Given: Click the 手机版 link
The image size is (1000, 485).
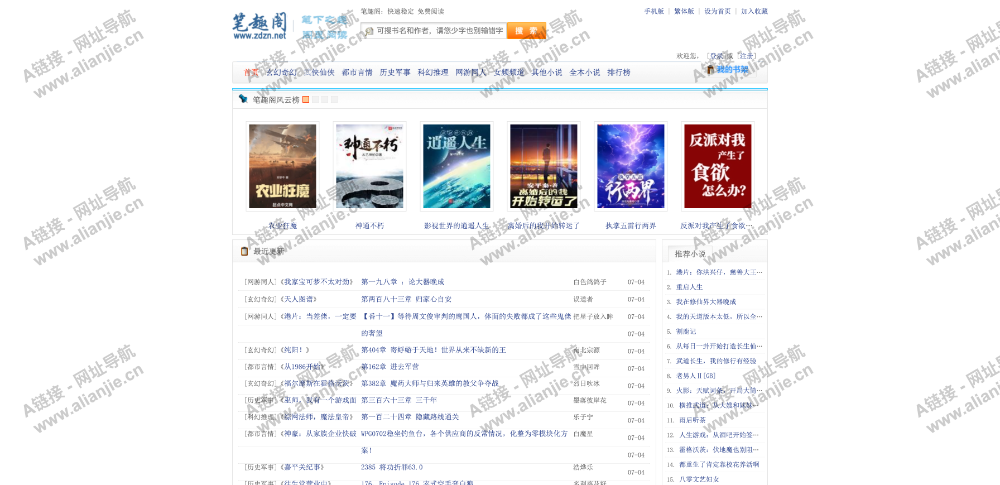Looking at the screenshot, I should (x=654, y=11).
